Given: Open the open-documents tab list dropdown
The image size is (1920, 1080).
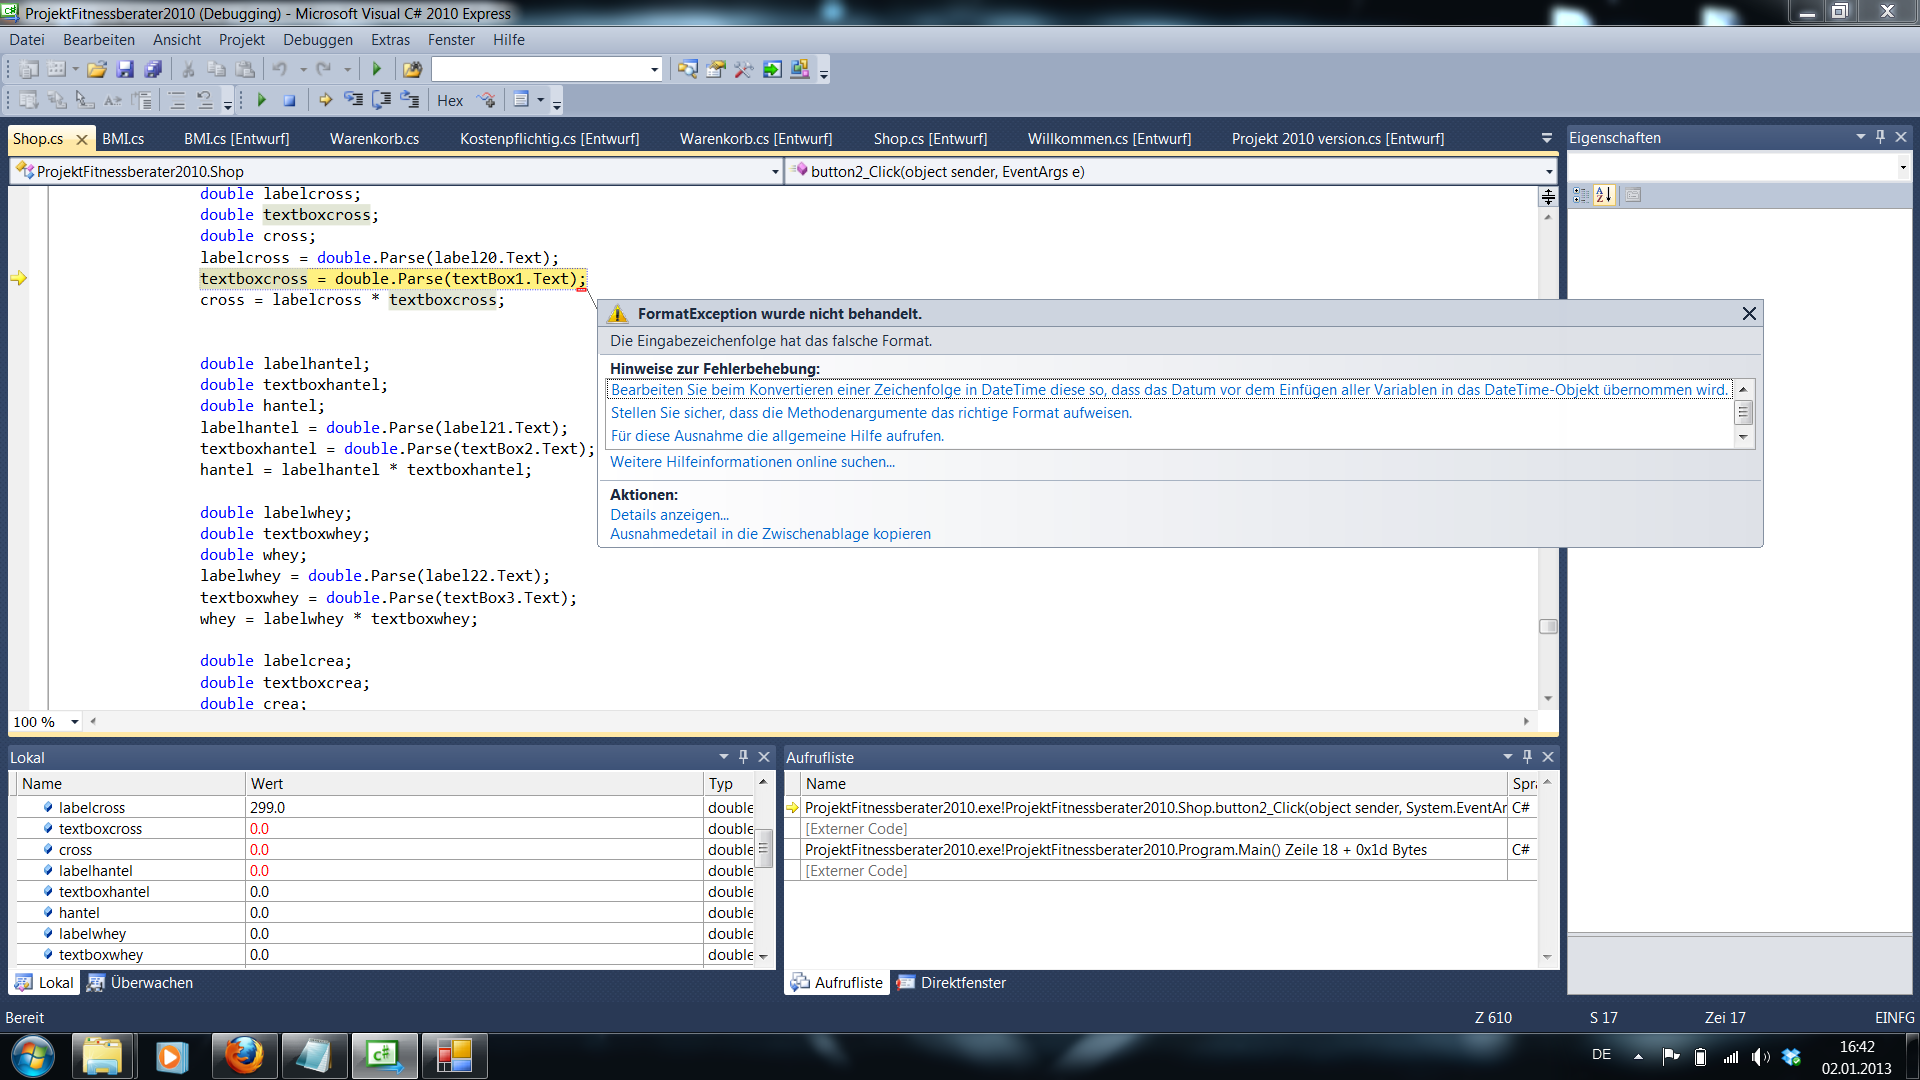Looking at the screenshot, I should pos(1546,138).
